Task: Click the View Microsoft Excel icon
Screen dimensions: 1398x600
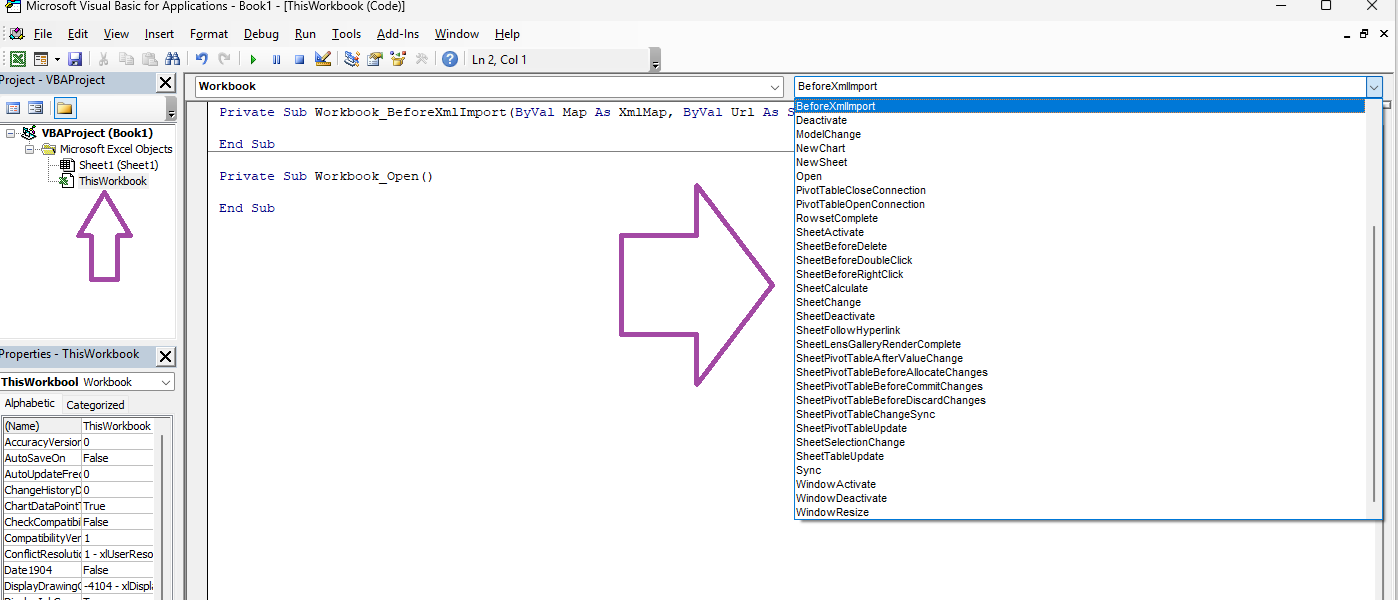Action: [18, 59]
